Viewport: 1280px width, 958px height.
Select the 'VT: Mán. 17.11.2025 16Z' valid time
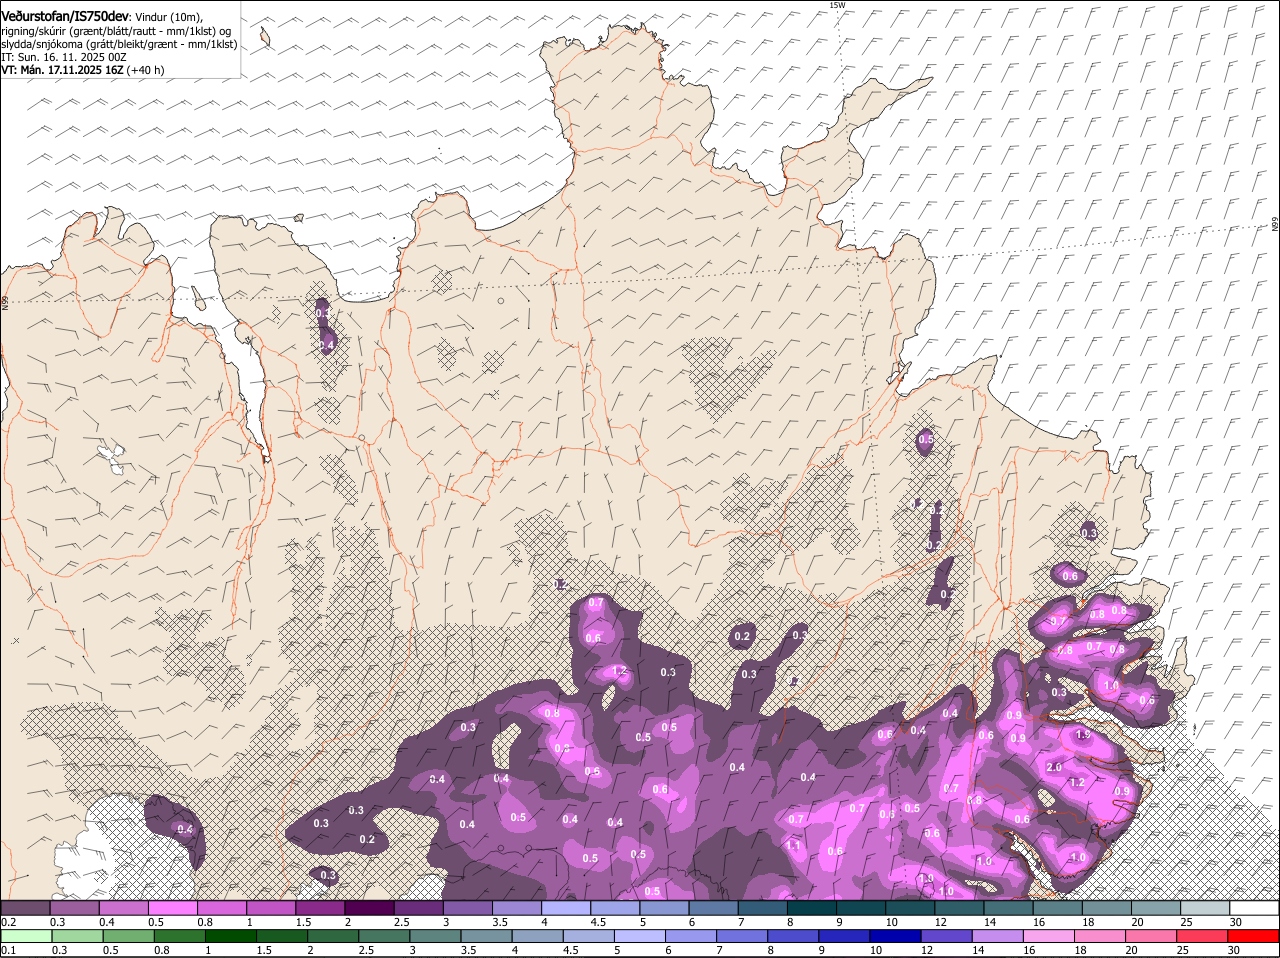click(x=62, y=70)
